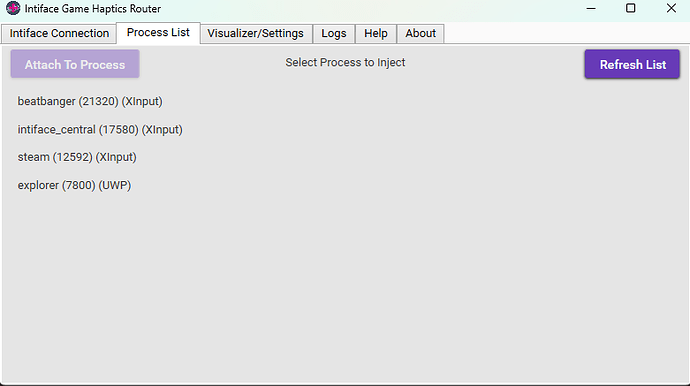690x386 pixels.
Task: Select explorer (7800) UWP process
Action: 74,185
